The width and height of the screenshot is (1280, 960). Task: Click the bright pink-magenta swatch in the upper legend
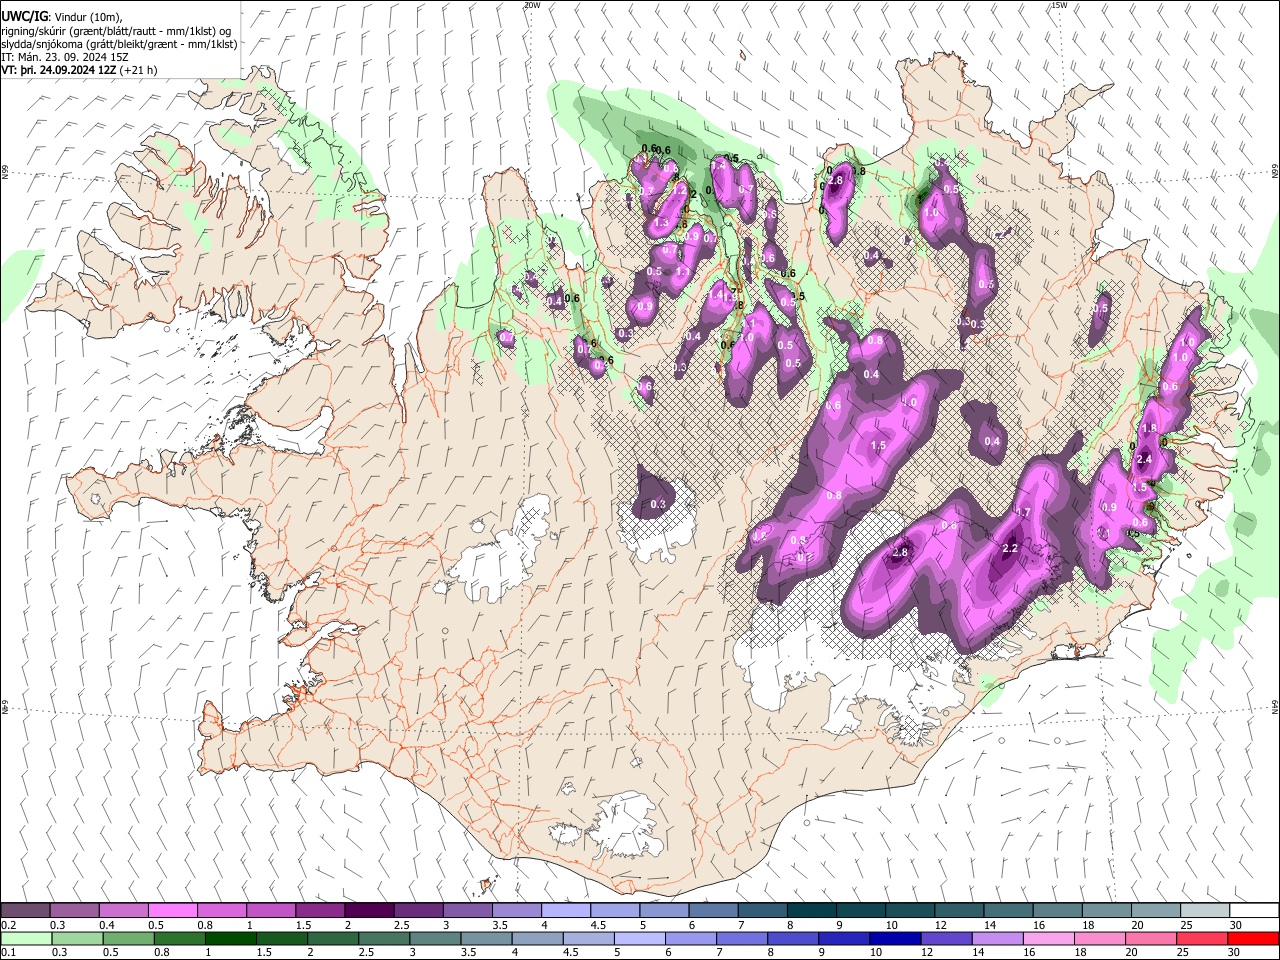(173, 910)
